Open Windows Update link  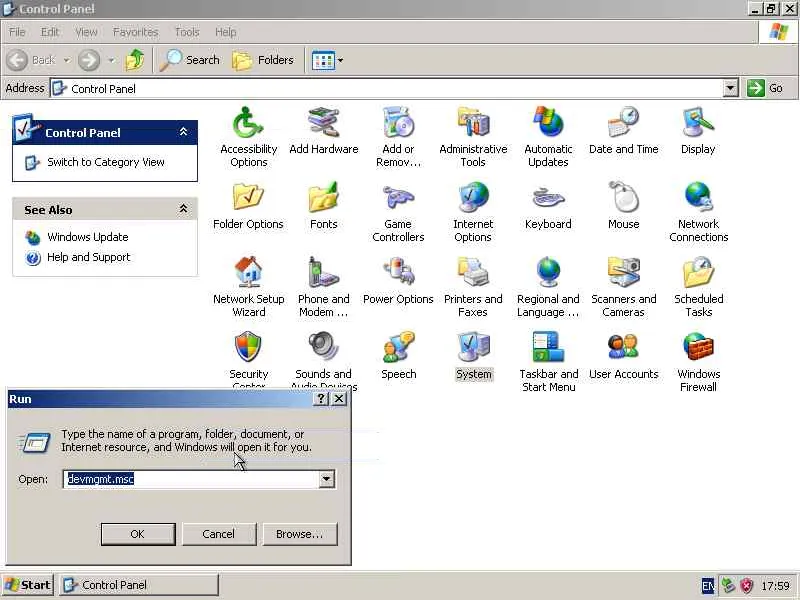pos(88,237)
